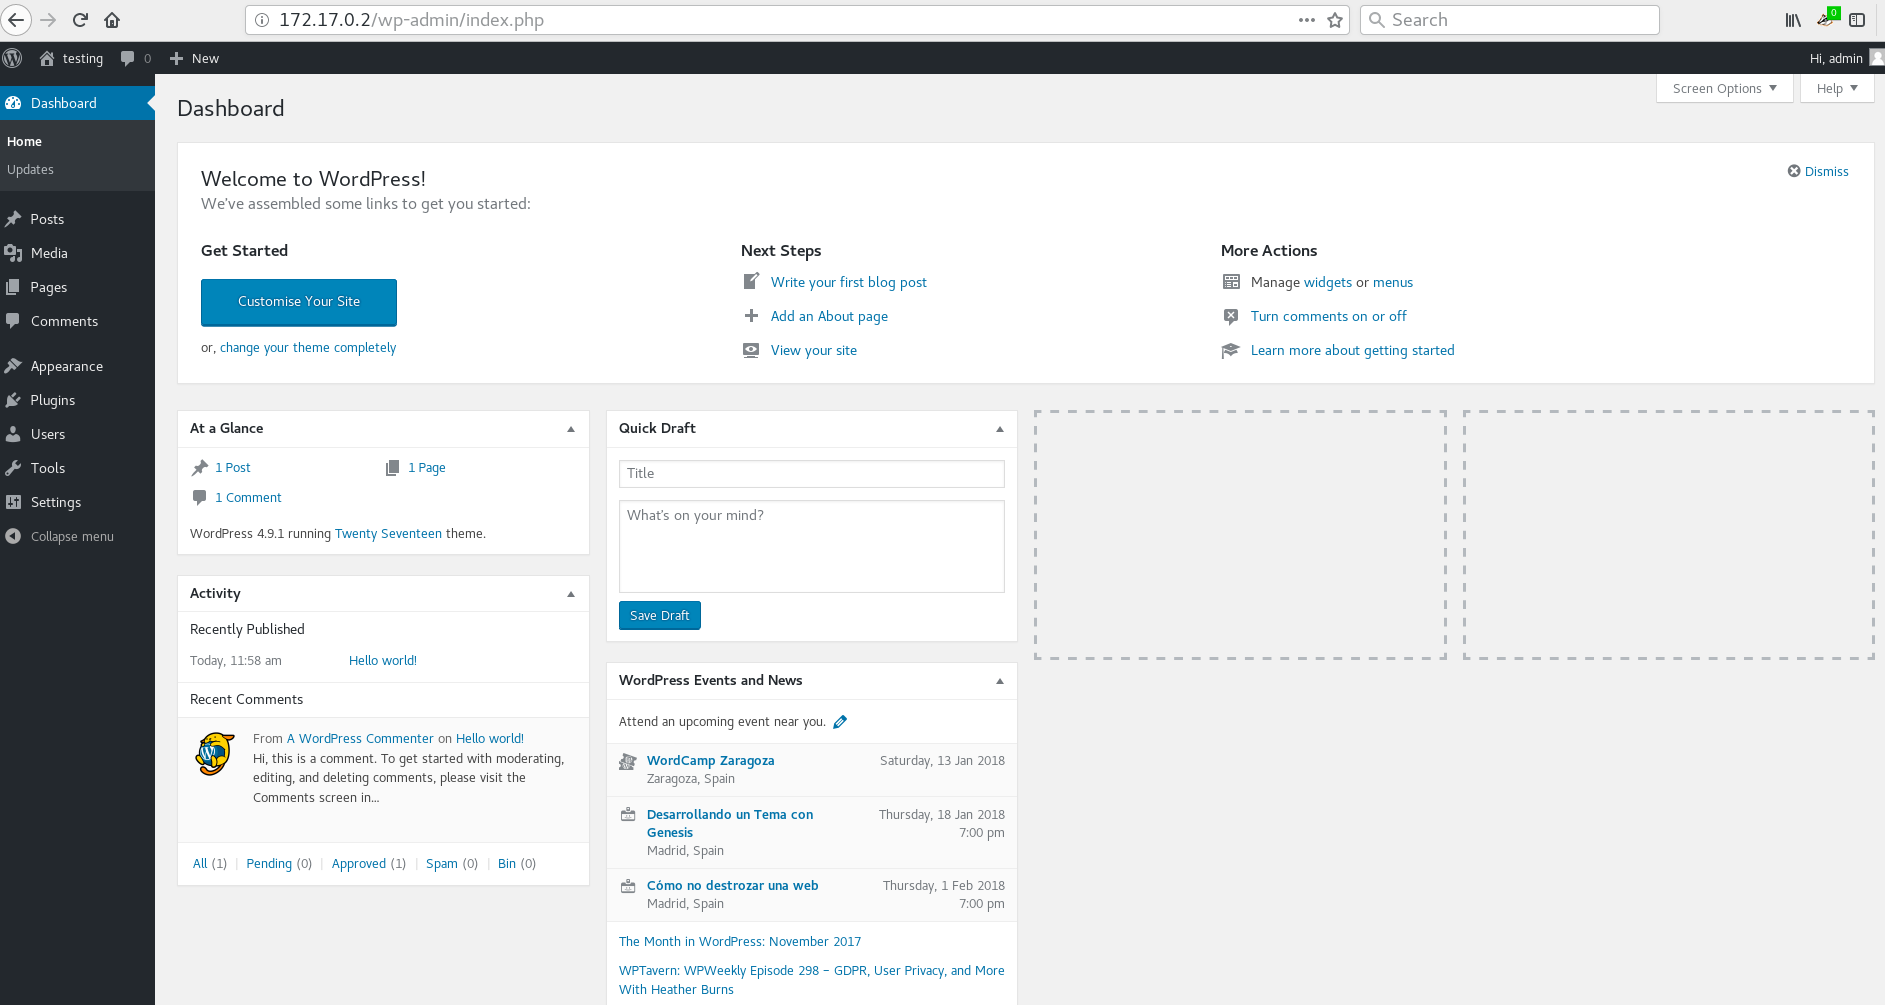Reload the page with the refresh icon
Image resolution: width=1885 pixels, height=1005 pixels.
click(x=80, y=20)
